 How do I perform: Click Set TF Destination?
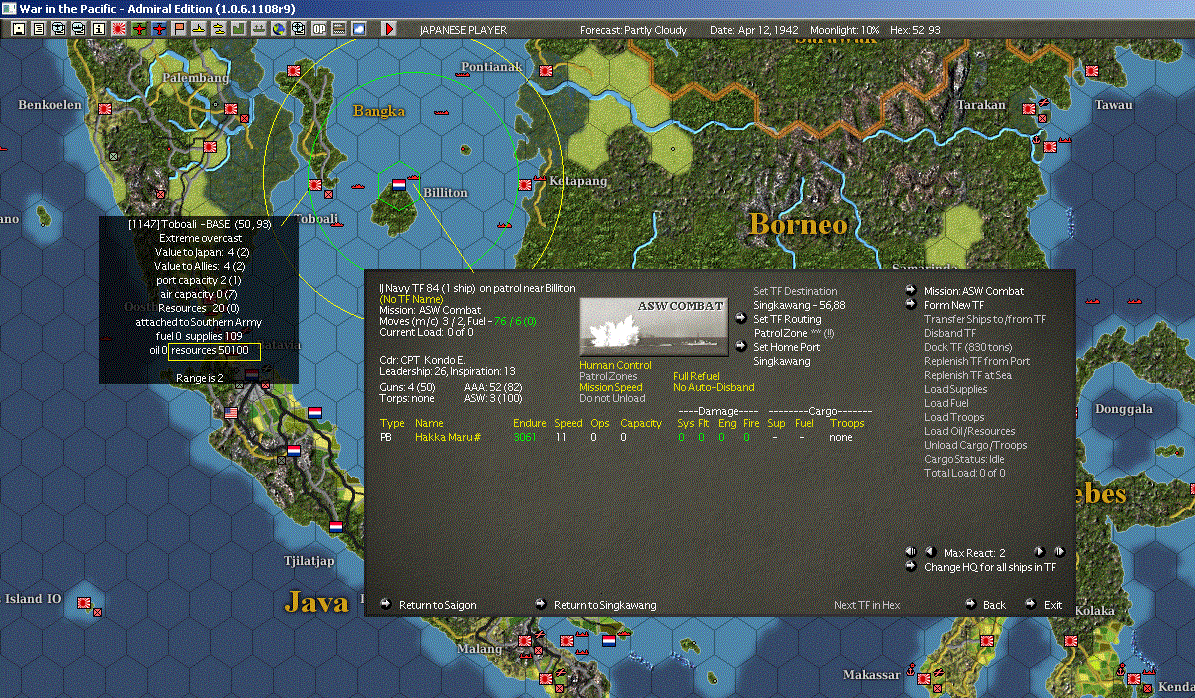[x=795, y=291]
